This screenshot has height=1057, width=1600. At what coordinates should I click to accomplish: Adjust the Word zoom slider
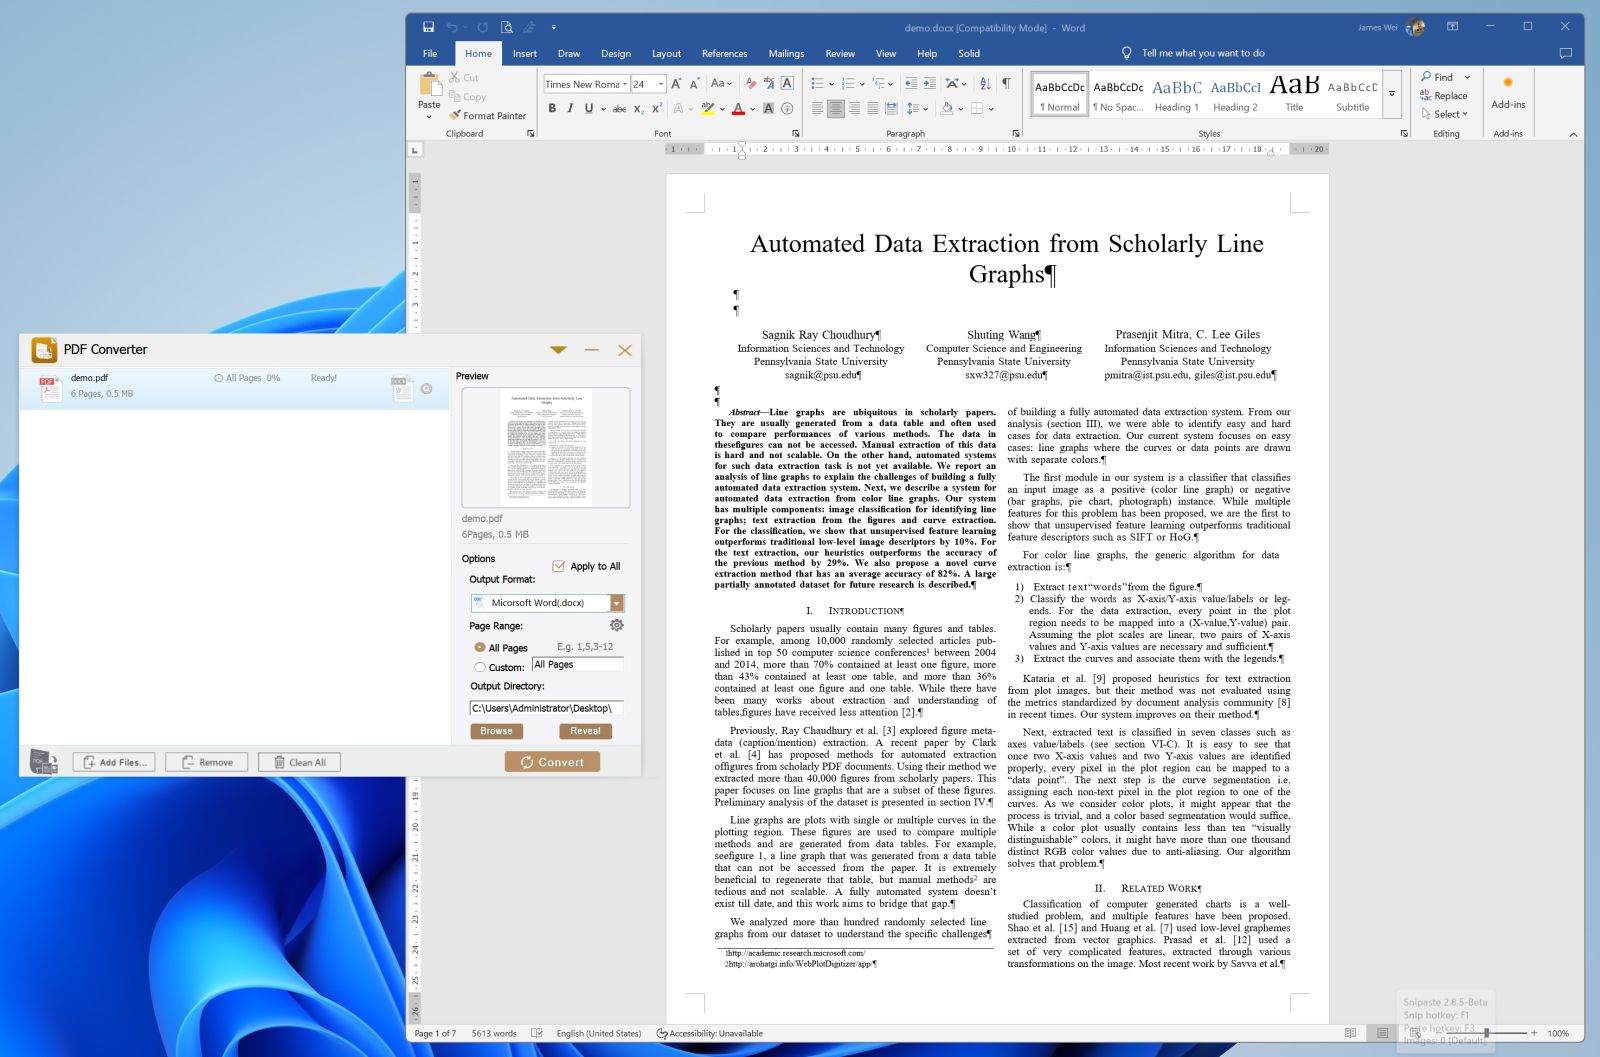[1486, 1033]
